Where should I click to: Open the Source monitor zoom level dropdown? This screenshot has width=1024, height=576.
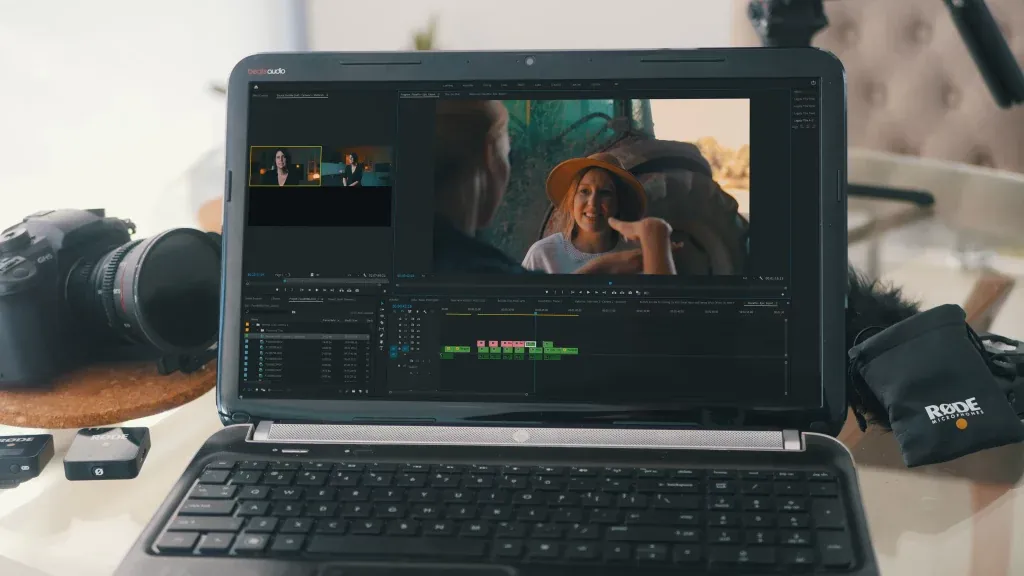281,275
